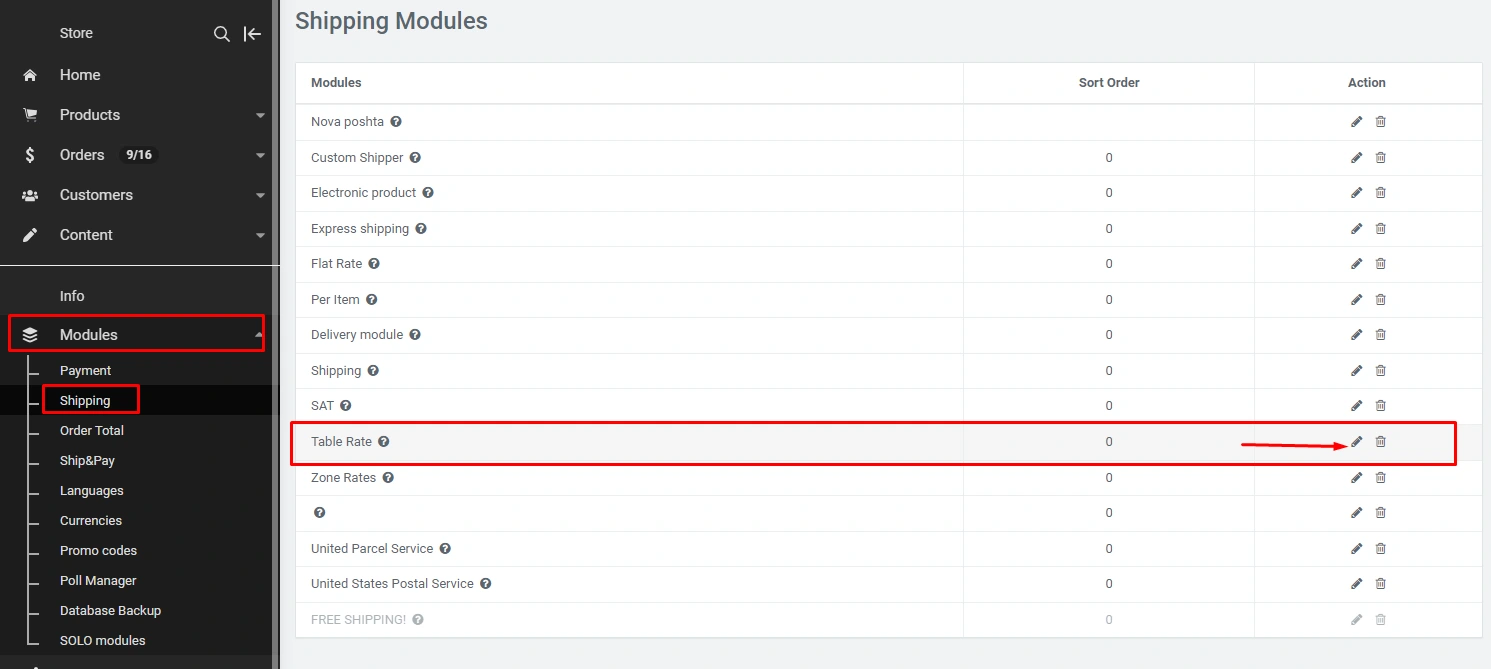Delete the United Parcel Service module

(x=1381, y=549)
